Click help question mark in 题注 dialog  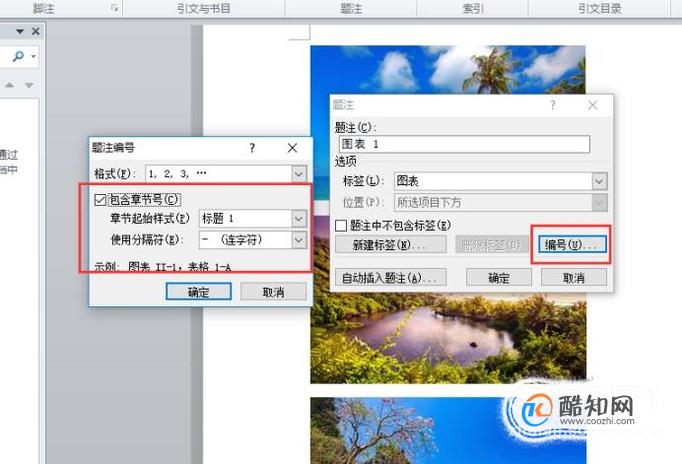click(552, 105)
